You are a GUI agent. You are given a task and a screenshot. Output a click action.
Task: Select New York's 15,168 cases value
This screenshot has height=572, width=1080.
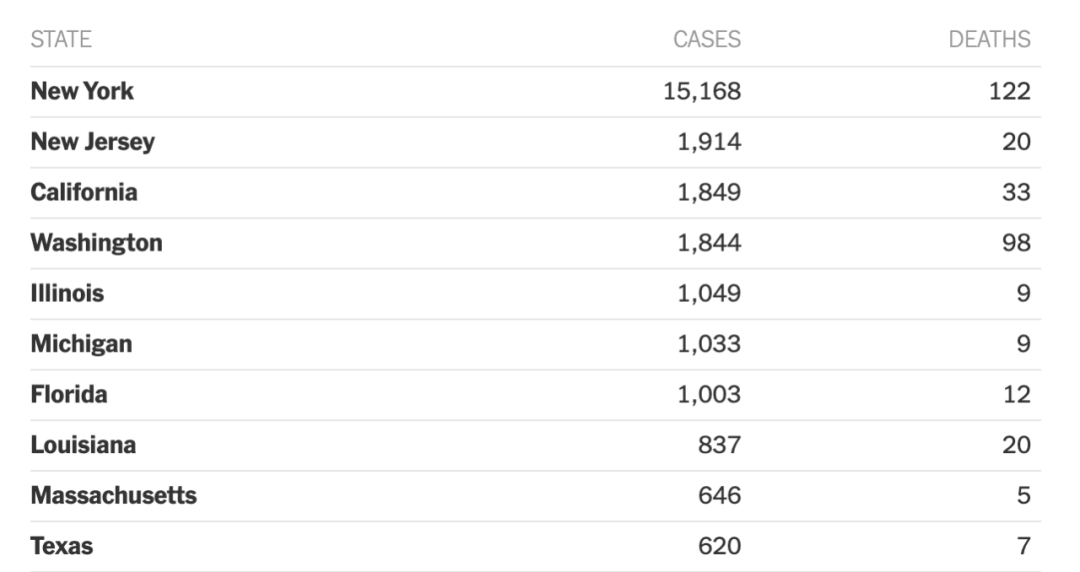pos(701,91)
